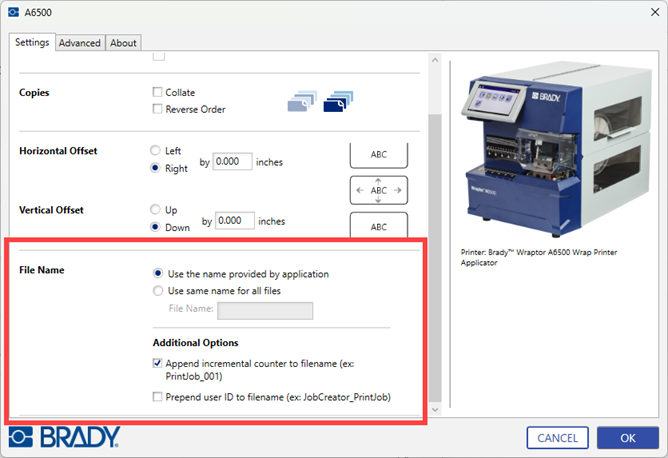Select the Up vertical offset option
Image resolution: width=668 pixels, height=458 pixels.
155,210
